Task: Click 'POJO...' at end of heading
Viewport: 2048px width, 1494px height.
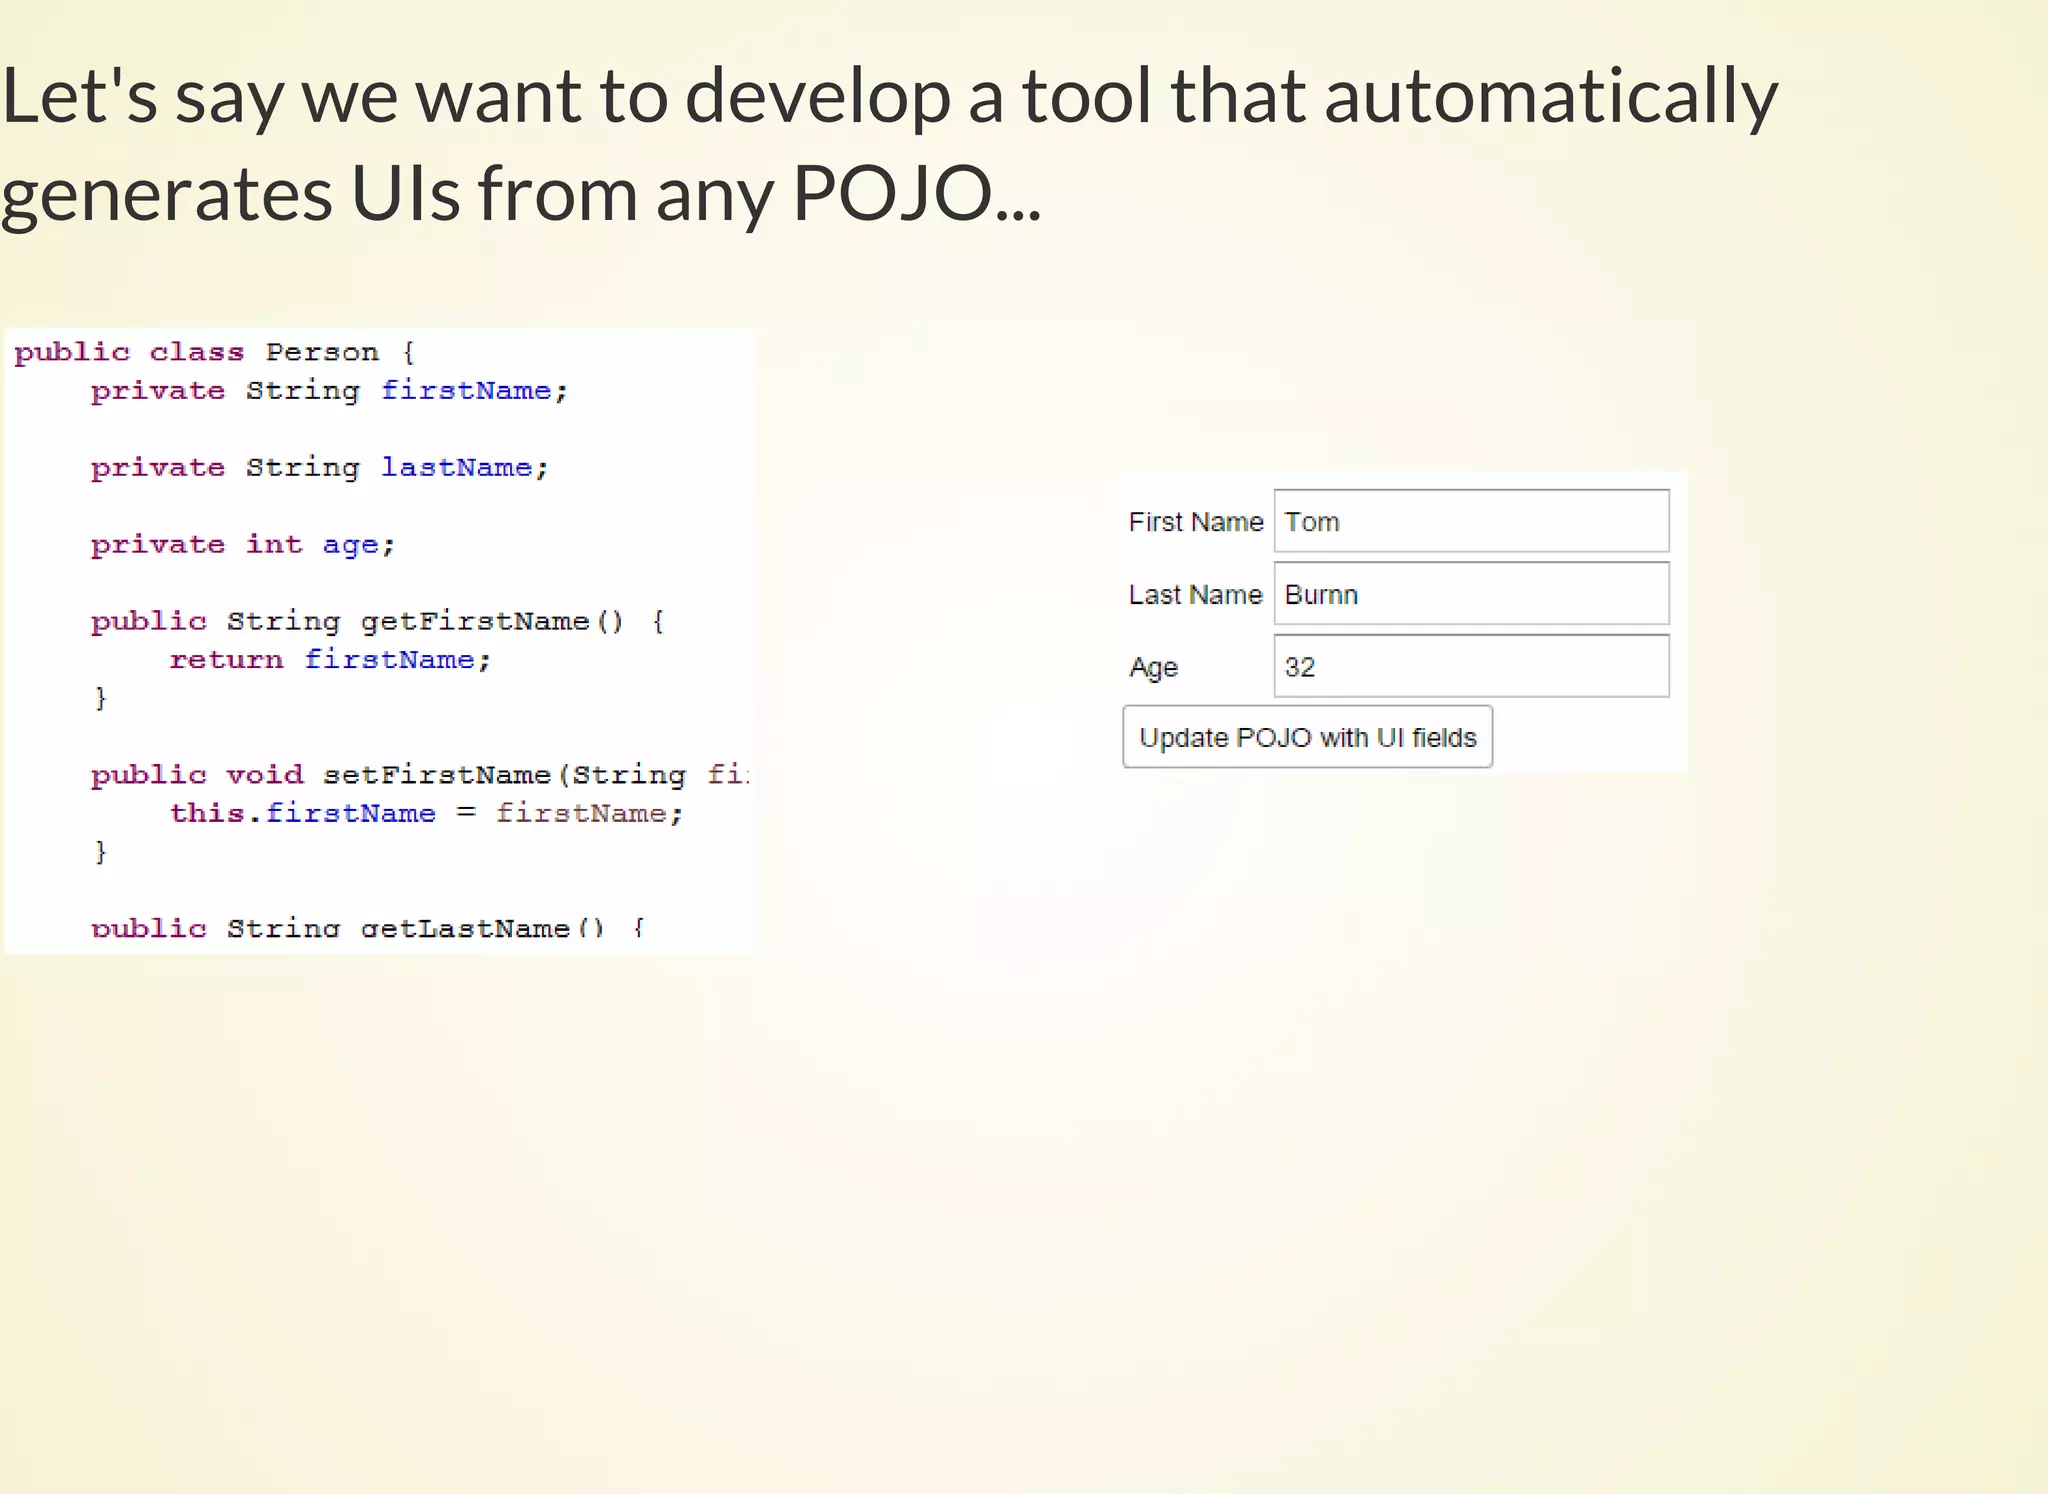Action: pyautogui.click(x=916, y=193)
